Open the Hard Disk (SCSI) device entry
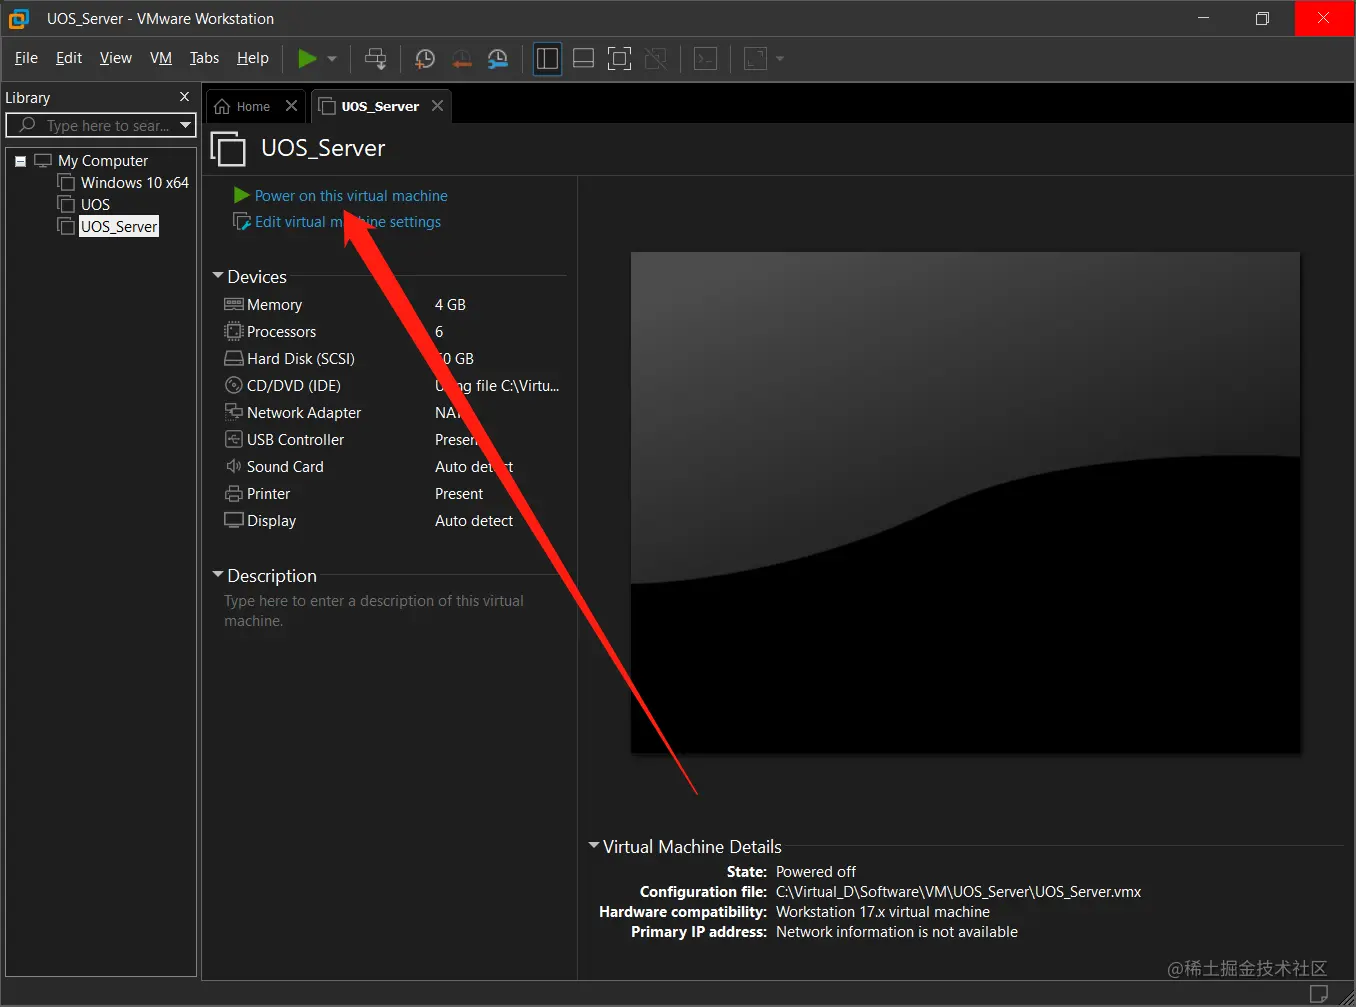Image resolution: width=1356 pixels, height=1007 pixels. (301, 359)
